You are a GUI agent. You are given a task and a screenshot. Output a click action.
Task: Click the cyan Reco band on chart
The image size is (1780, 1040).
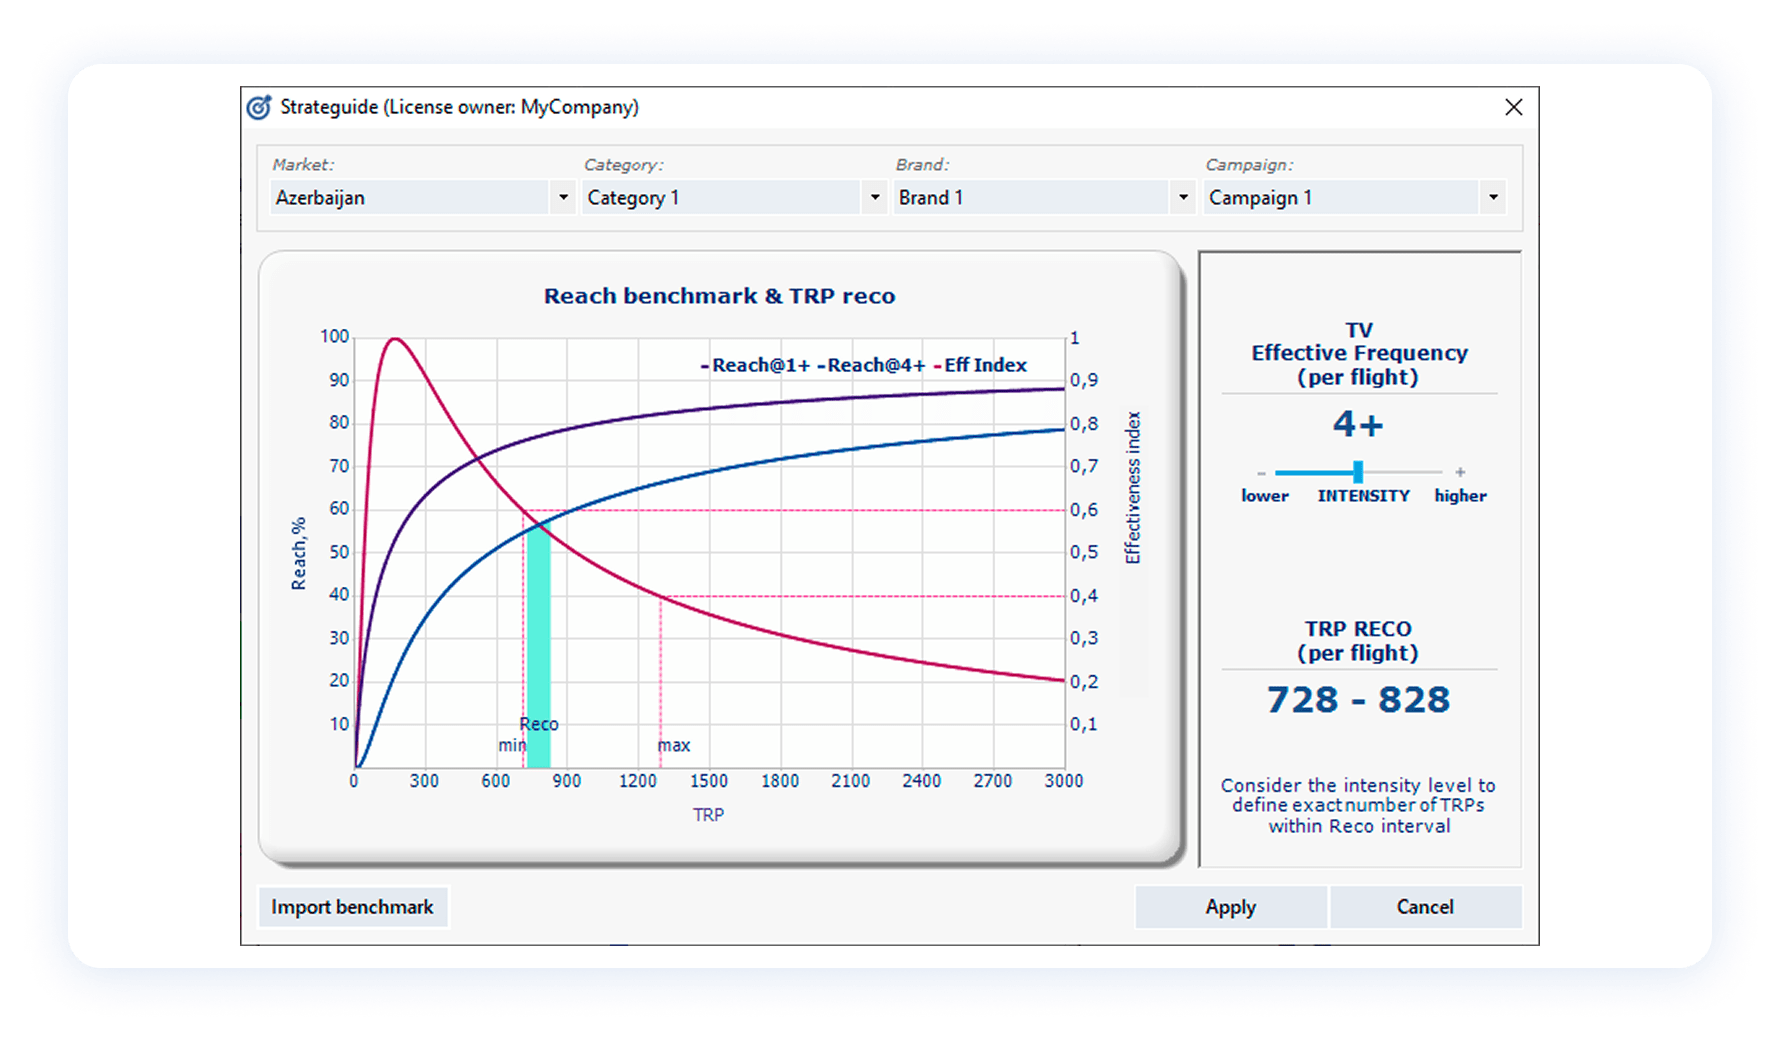tap(538, 645)
